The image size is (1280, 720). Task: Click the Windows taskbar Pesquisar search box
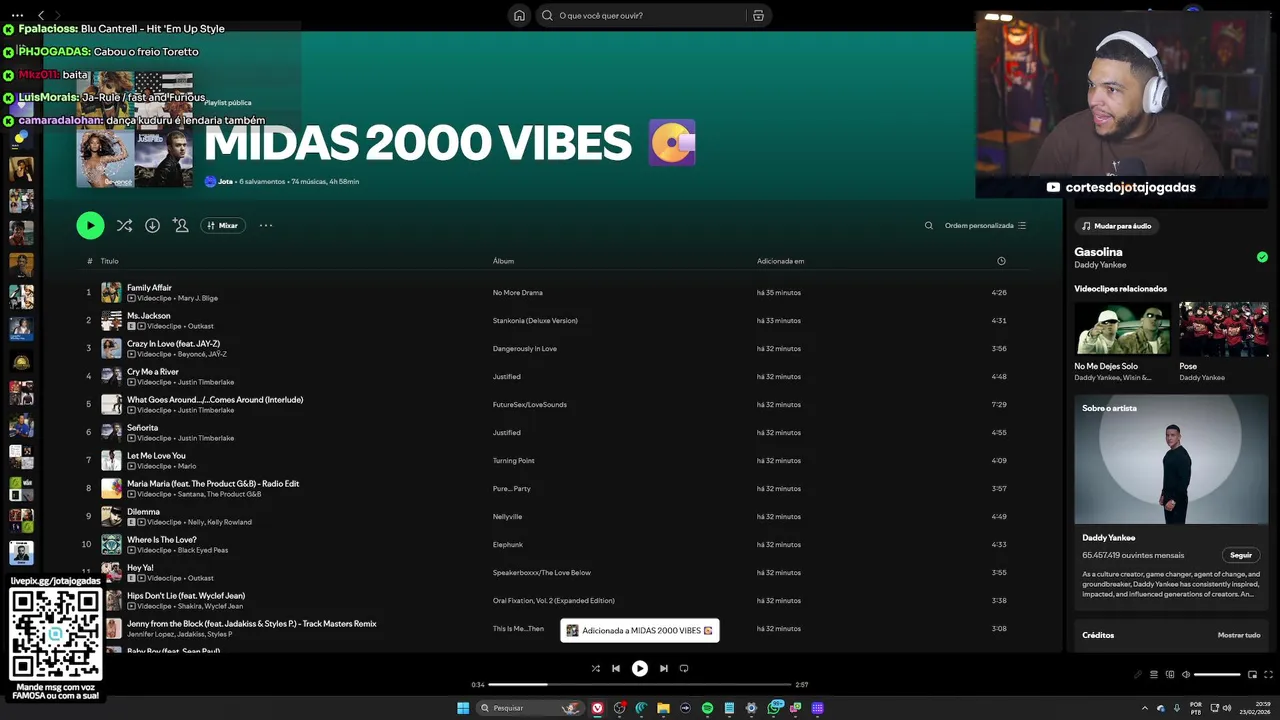click(530, 708)
